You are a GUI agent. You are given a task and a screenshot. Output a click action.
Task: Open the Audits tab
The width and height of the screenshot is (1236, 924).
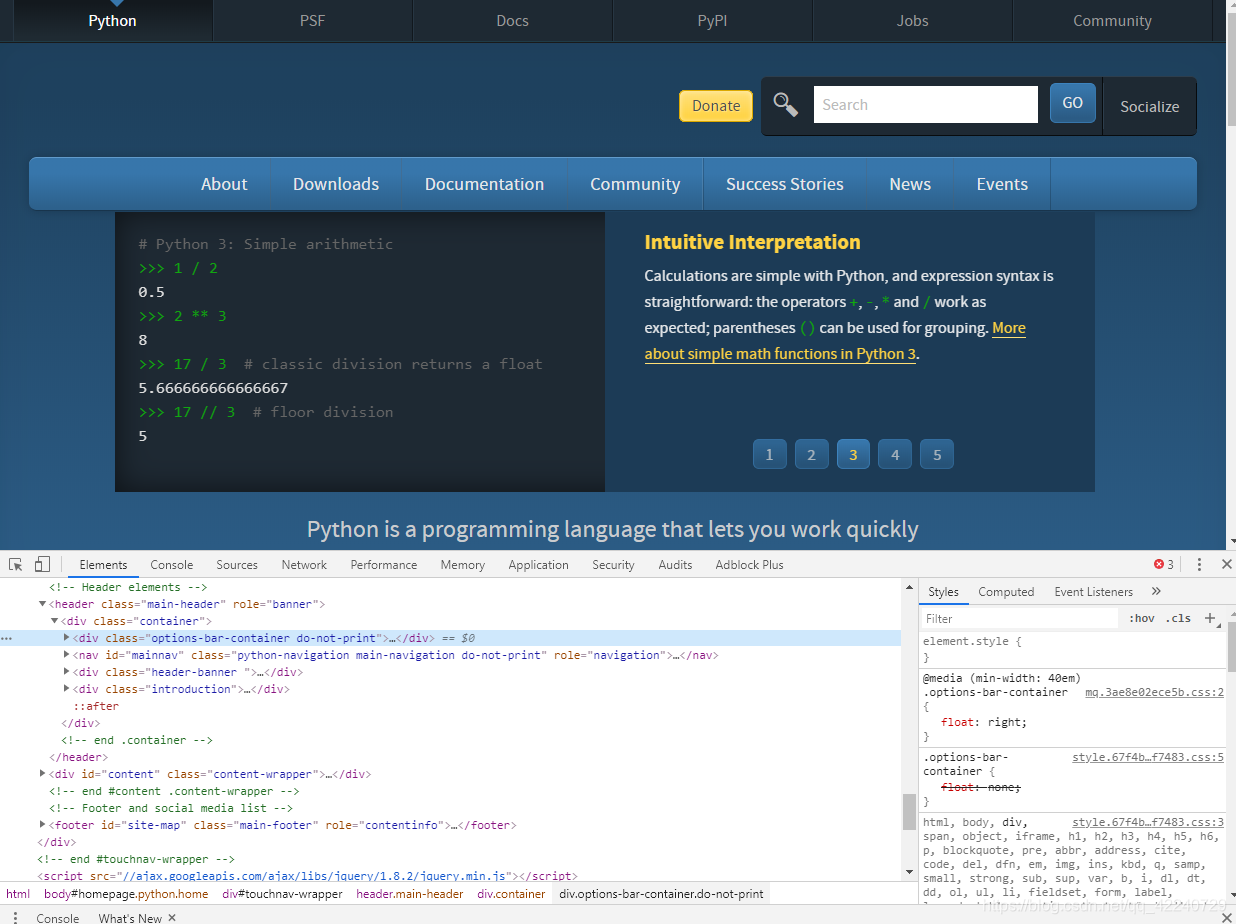pyautogui.click(x=675, y=565)
